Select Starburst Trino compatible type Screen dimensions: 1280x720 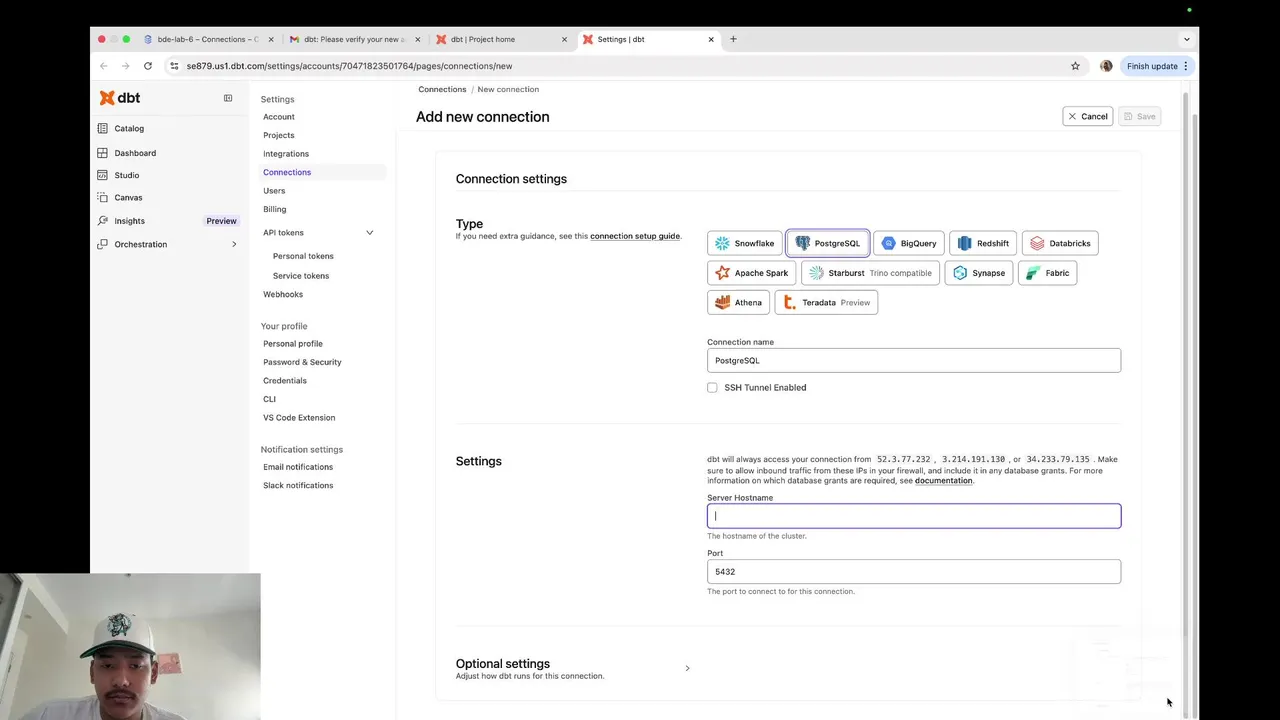[870, 273]
